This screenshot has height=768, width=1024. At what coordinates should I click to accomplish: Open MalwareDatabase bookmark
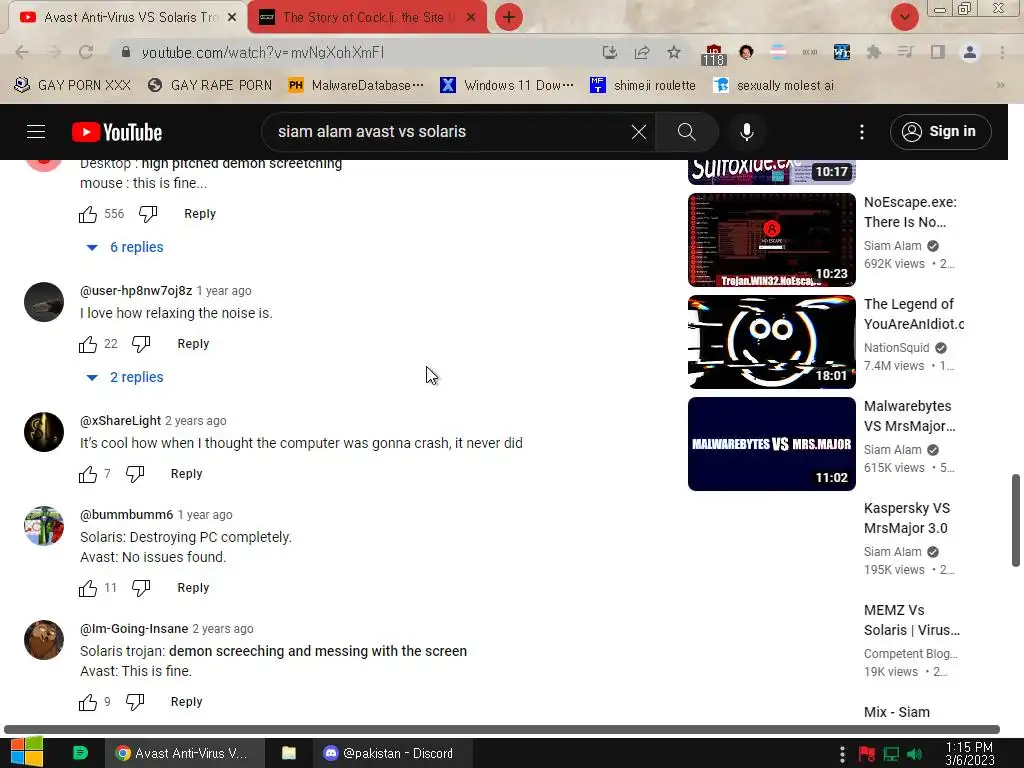click(356, 85)
